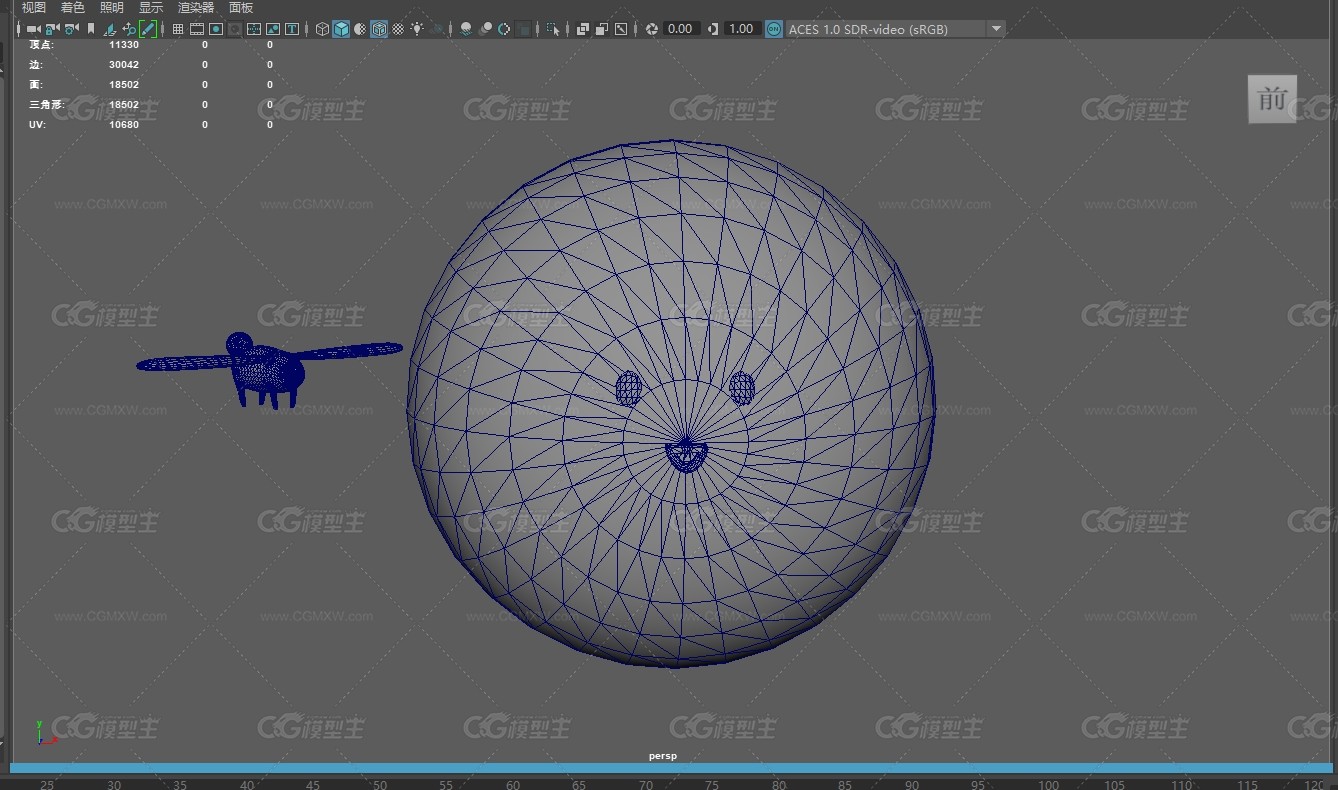Click the dimmed Shadows icon
Image resolution: width=1338 pixels, height=790 pixels.
437,29
